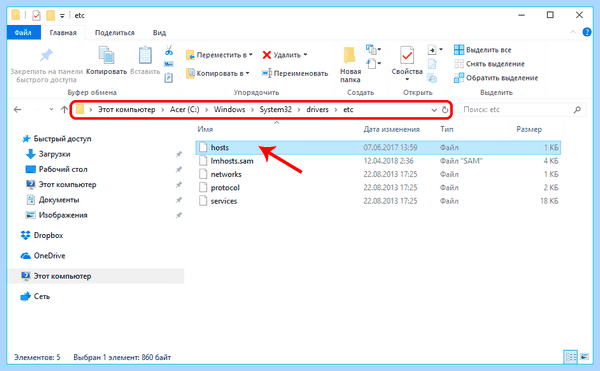This screenshot has height=371, width=600.
Task: Go back with the left arrow
Action: click(18, 110)
